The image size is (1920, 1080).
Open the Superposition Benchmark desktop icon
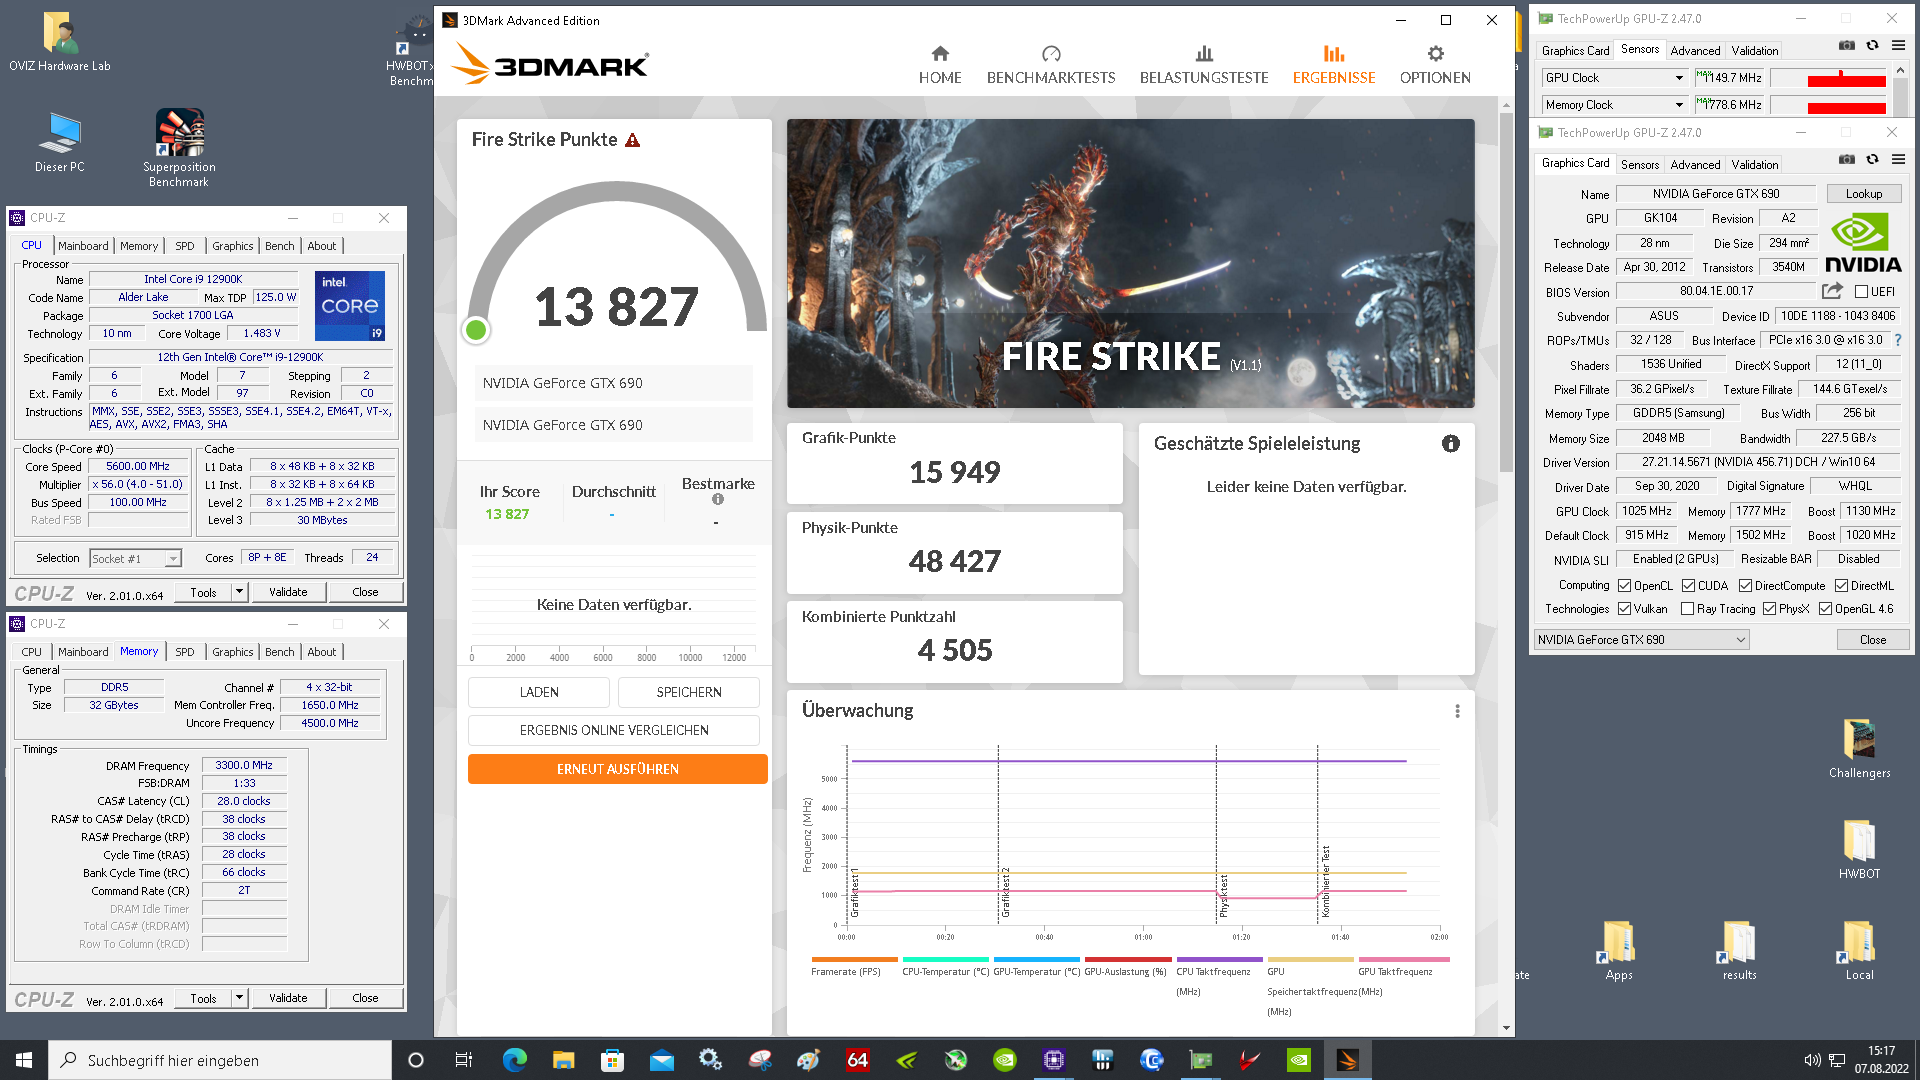pos(179,148)
